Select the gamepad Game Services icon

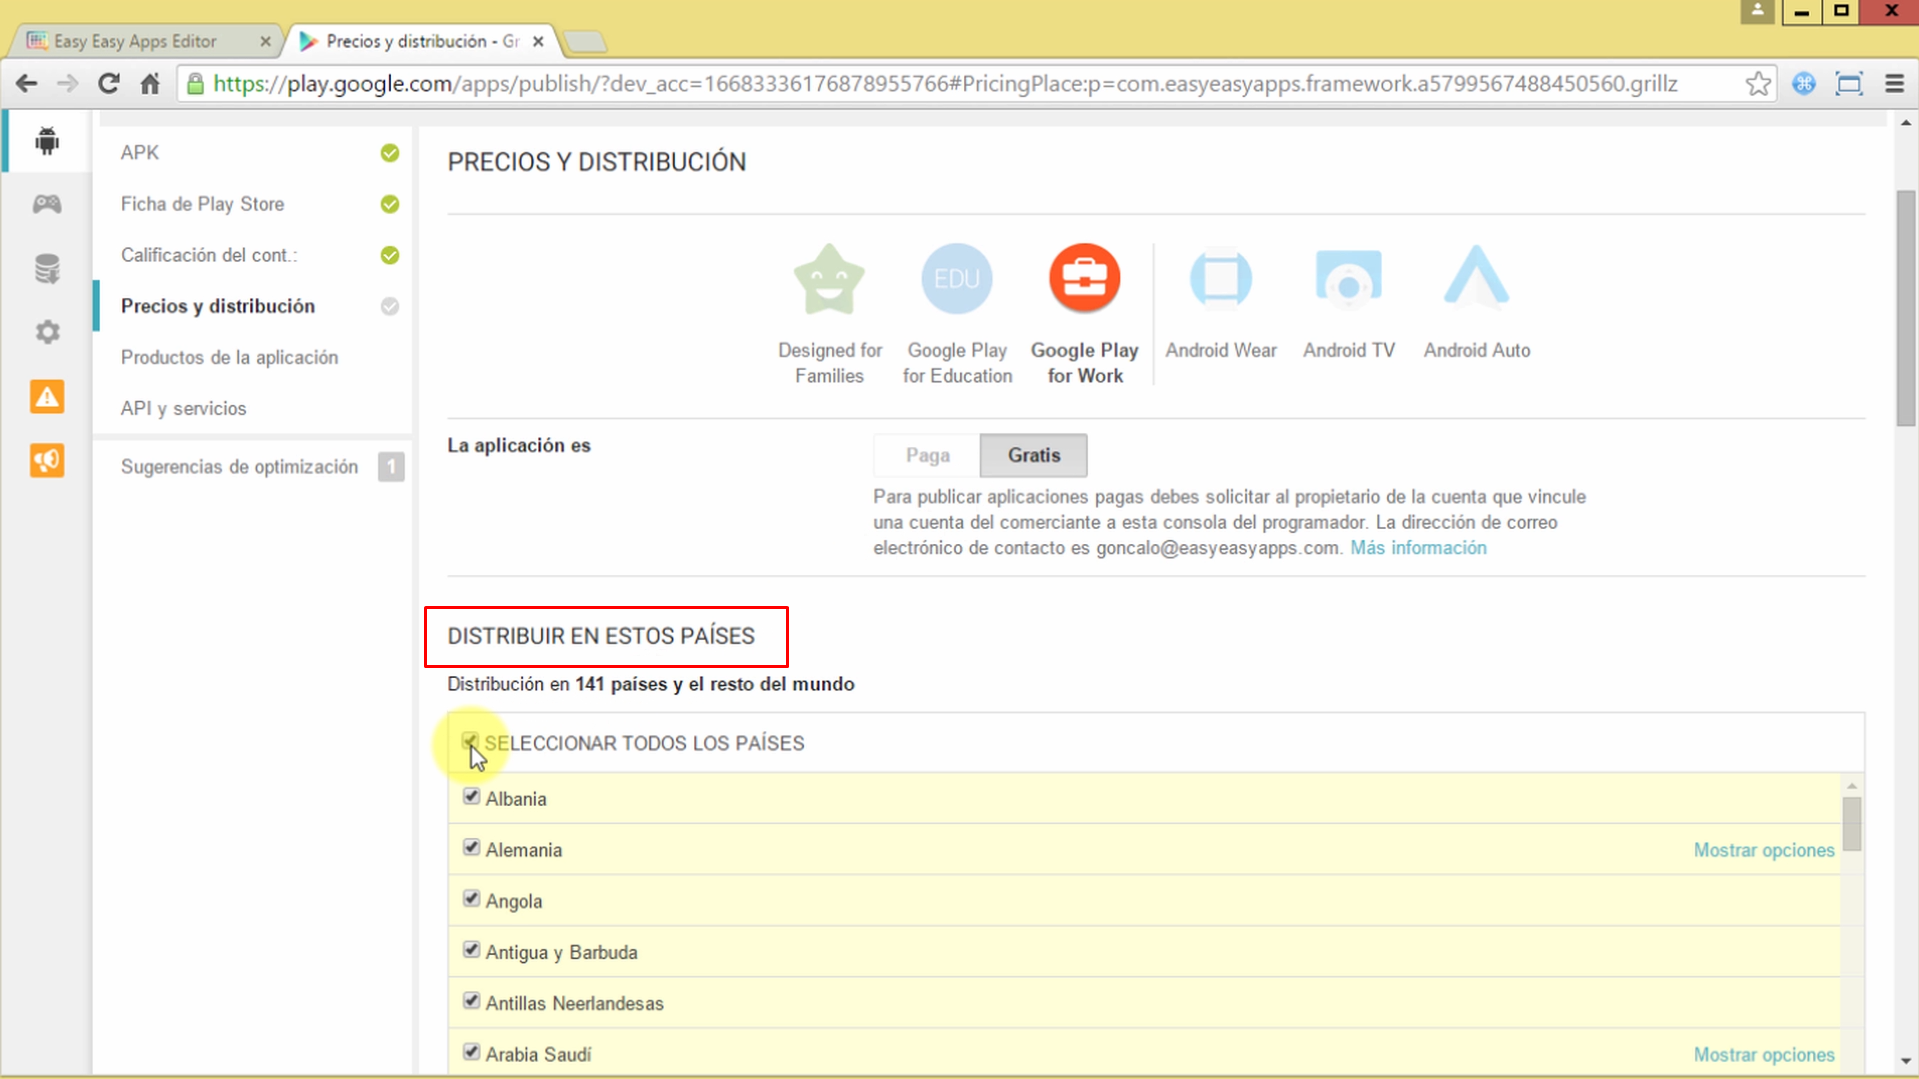pyautogui.click(x=46, y=204)
